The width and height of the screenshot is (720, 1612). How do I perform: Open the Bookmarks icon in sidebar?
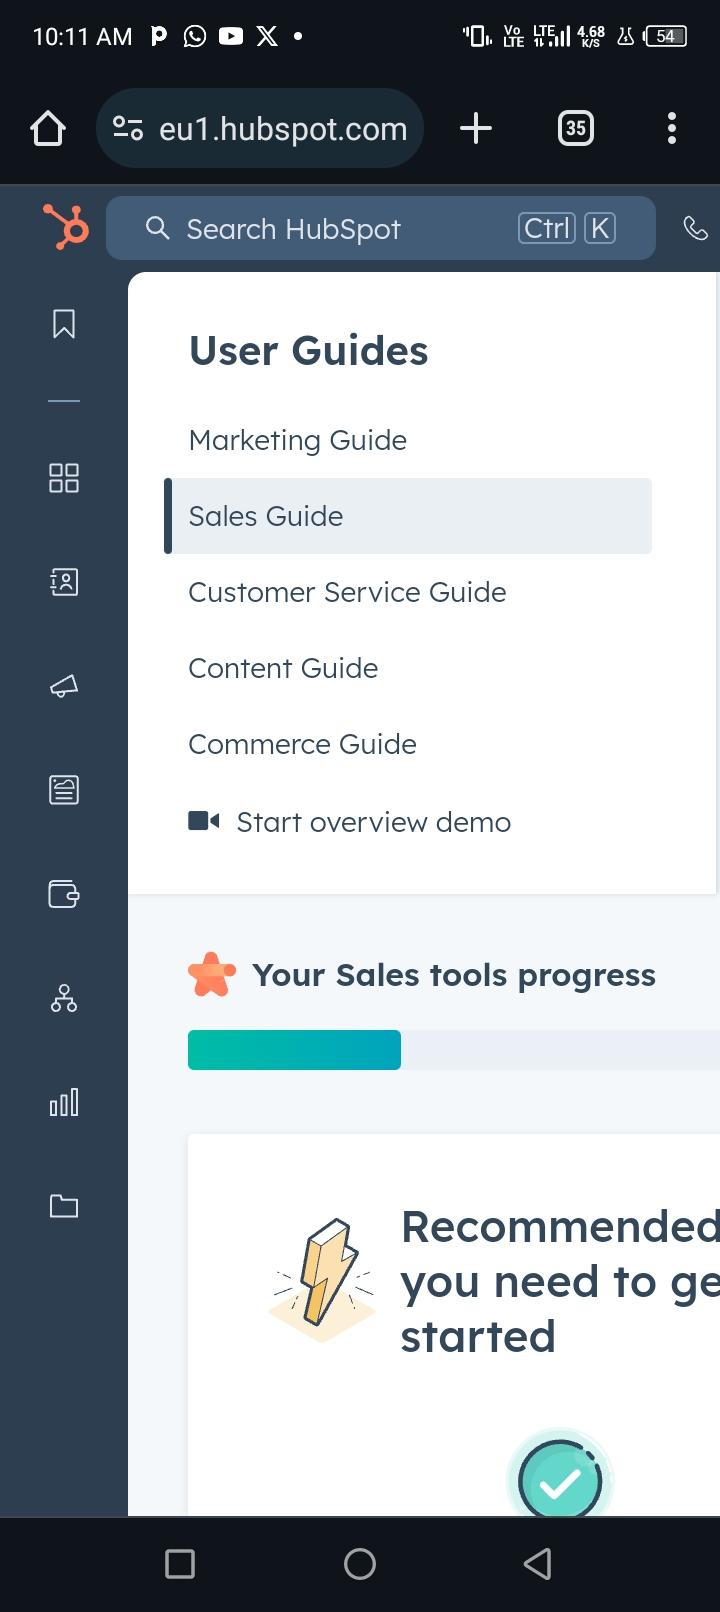pyautogui.click(x=64, y=324)
